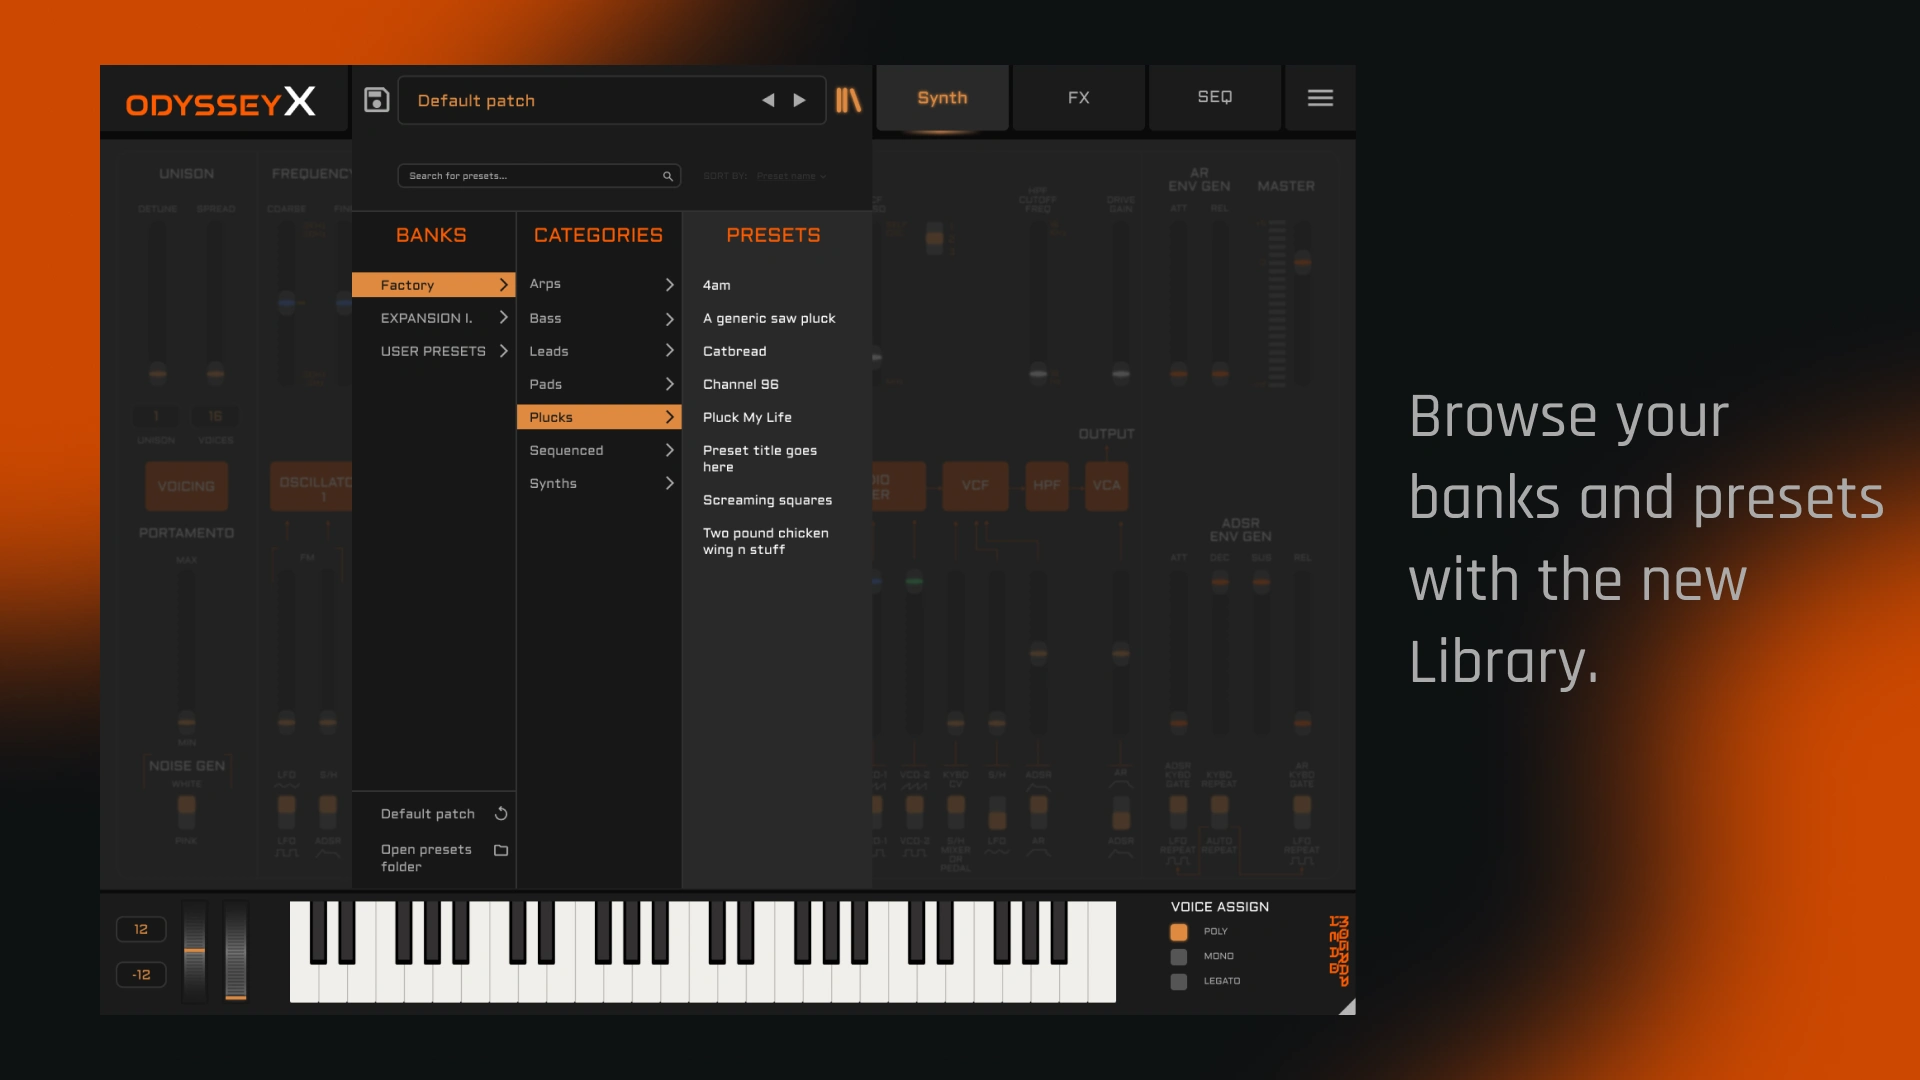The width and height of the screenshot is (1920, 1080).
Task: Click the pitch bend wheel slider
Action: [x=194, y=950]
